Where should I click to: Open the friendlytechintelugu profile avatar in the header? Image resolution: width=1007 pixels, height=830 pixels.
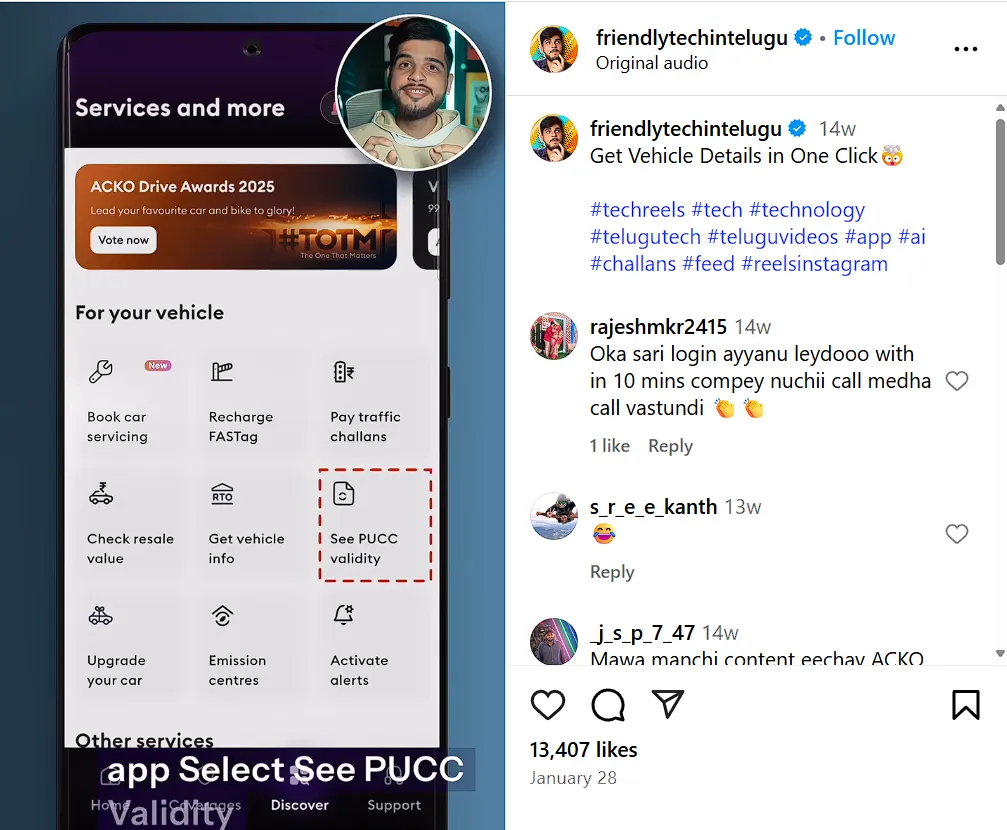pyautogui.click(x=554, y=49)
